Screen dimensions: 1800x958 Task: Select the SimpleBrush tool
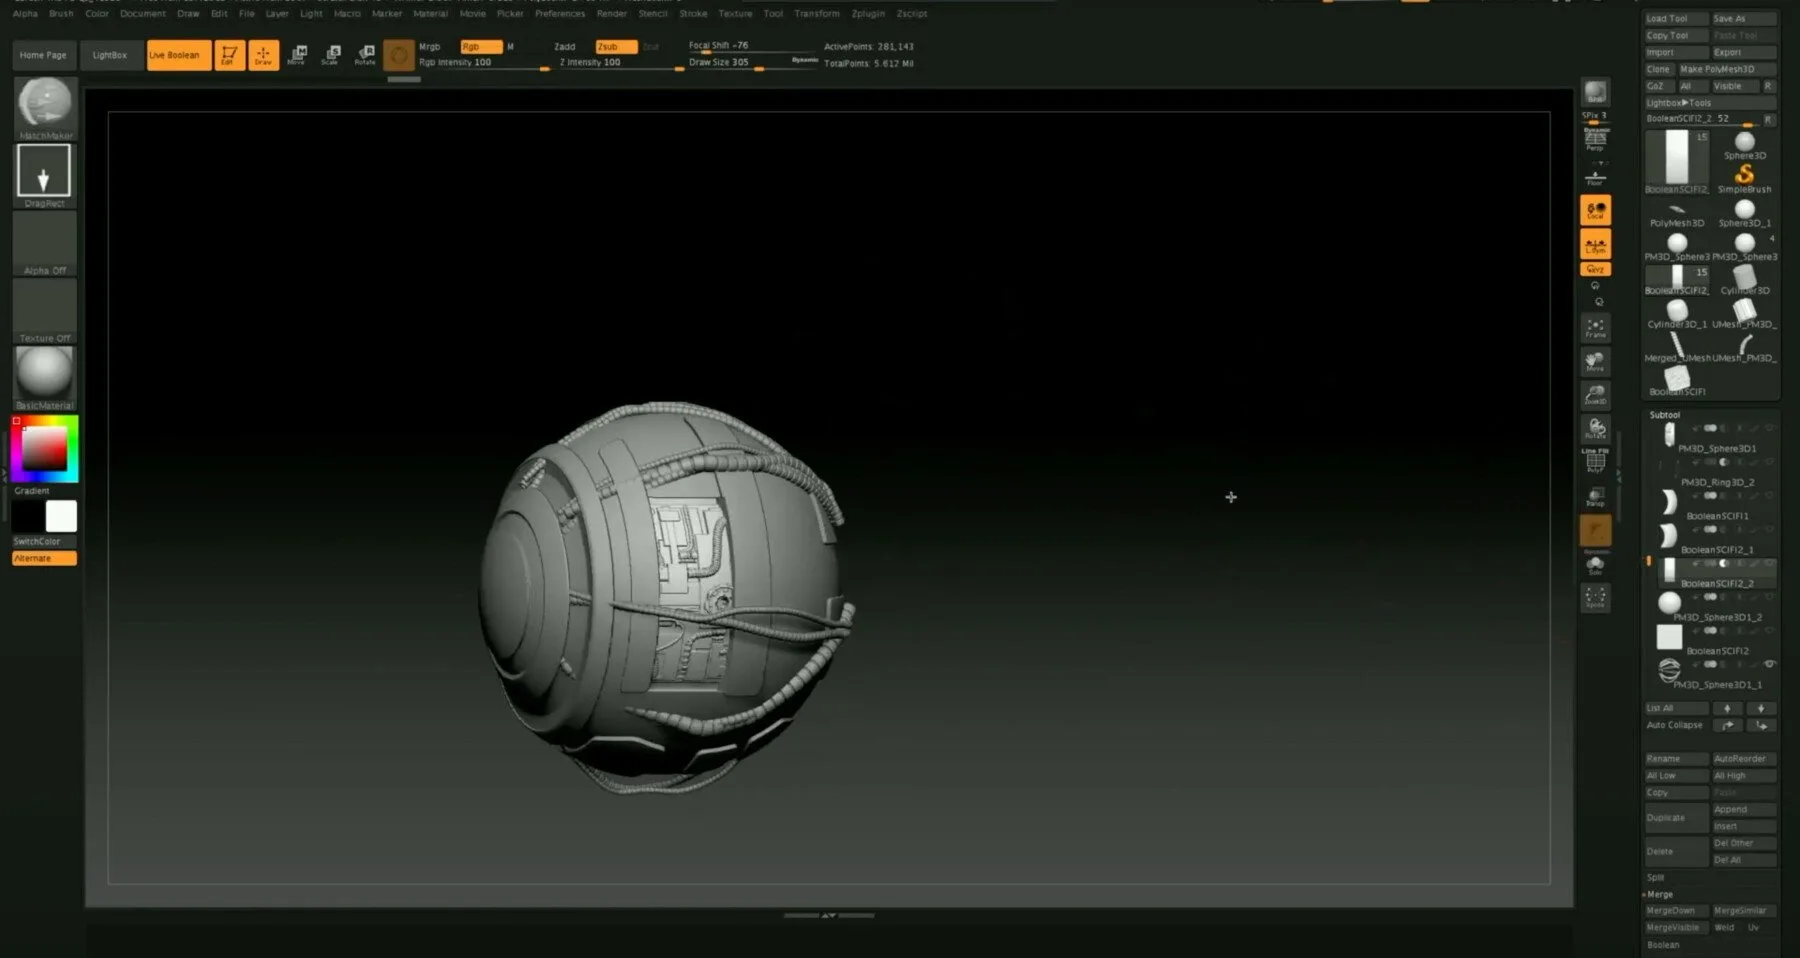point(1744,178)
